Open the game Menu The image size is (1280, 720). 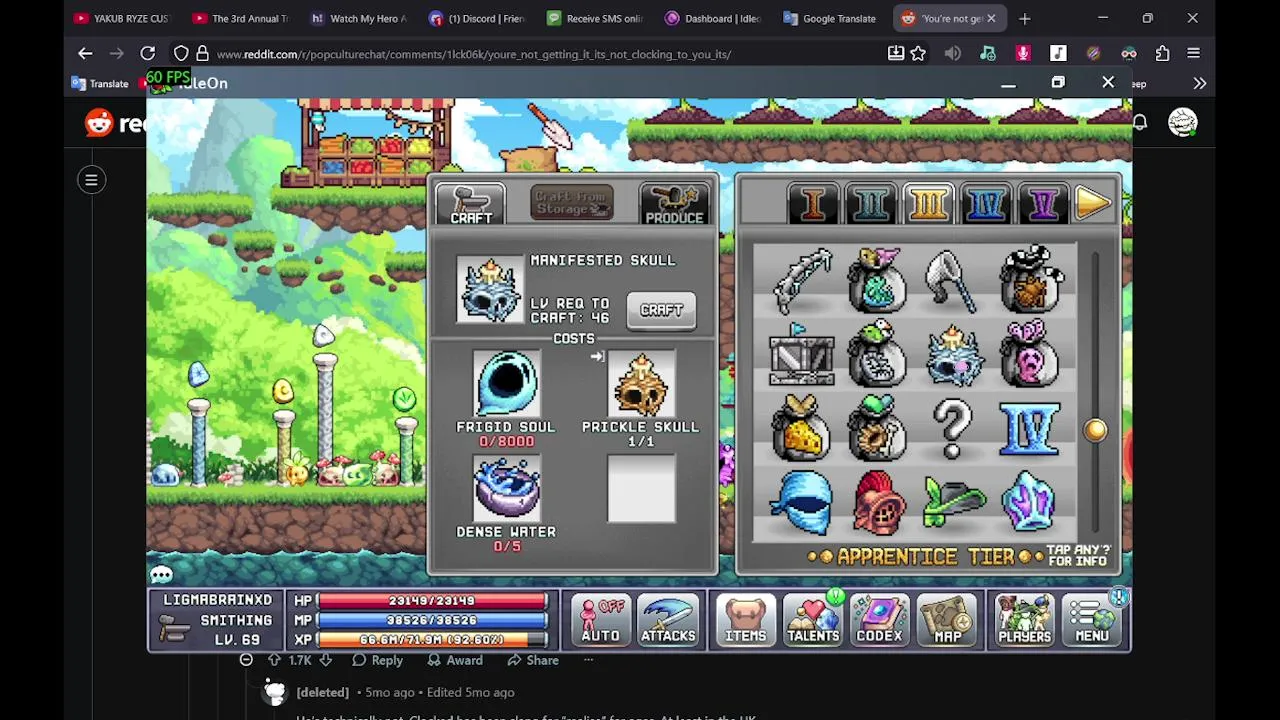[1092, 620]
